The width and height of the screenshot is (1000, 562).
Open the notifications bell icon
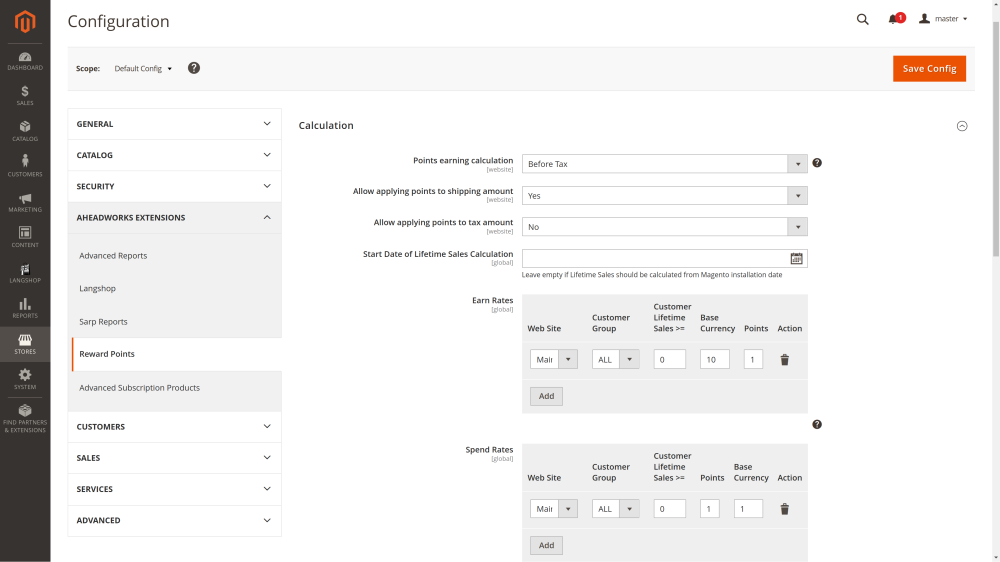[894, 19]
